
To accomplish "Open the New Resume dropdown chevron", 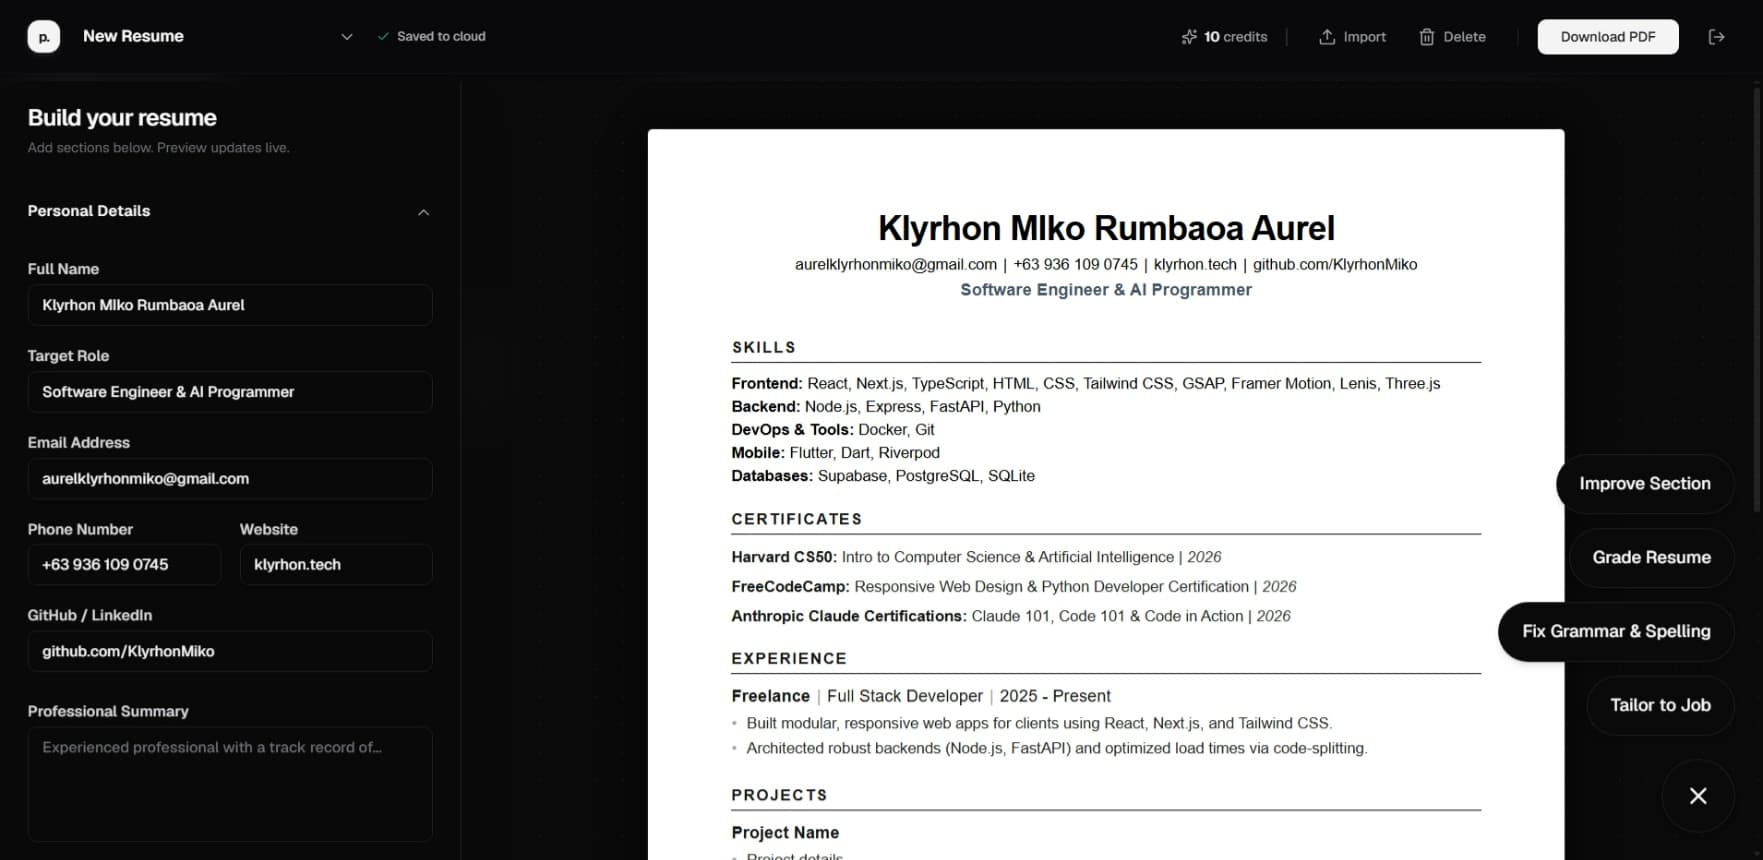I will (x=347, y=37).
